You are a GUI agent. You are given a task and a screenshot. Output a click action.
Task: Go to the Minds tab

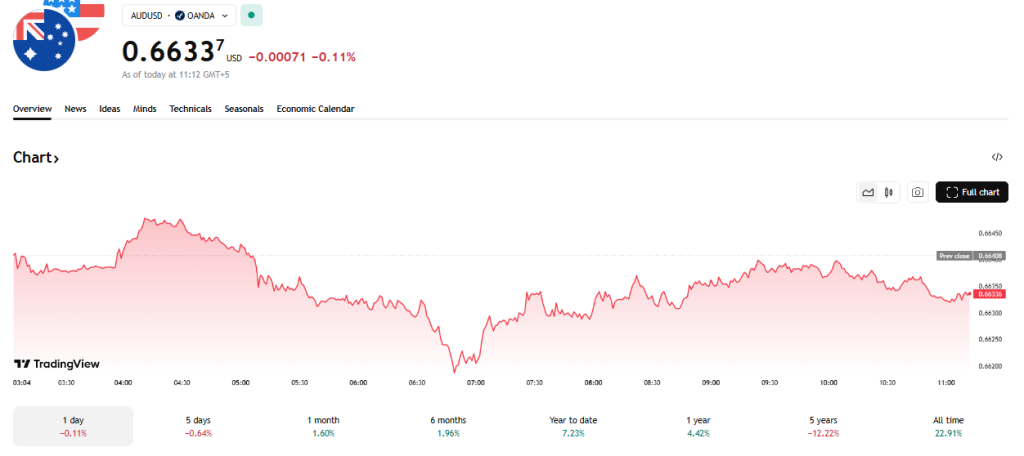point(144,109)
